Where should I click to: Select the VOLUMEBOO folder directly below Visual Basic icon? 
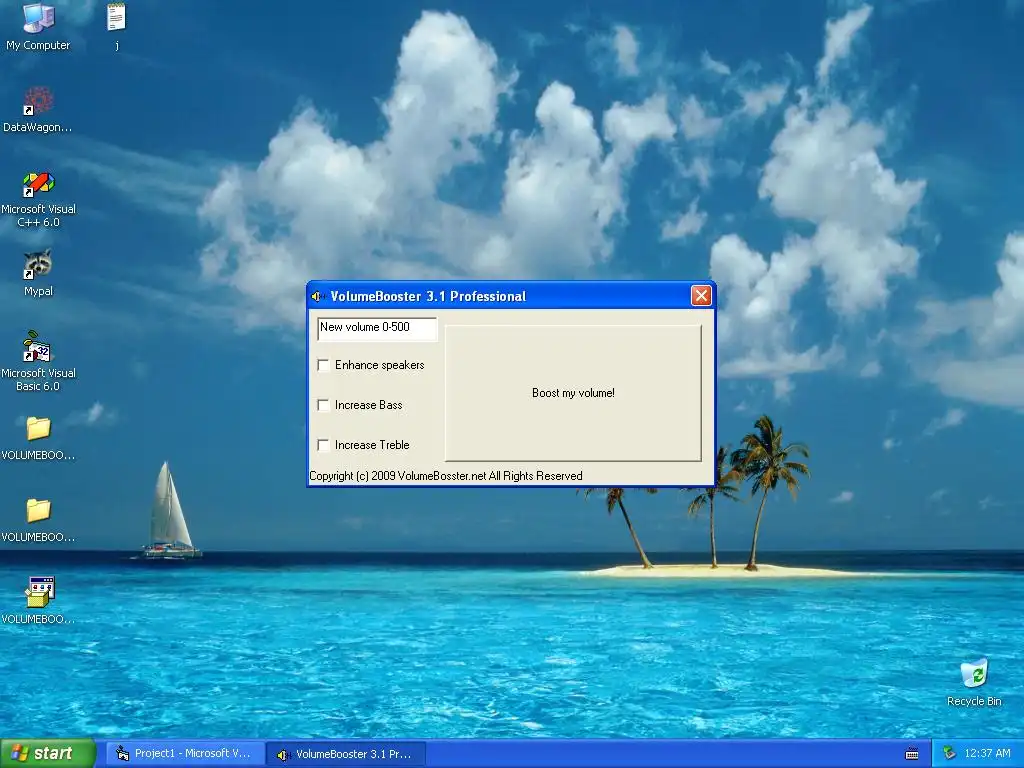pyautogui.click(x=38, y=438)
